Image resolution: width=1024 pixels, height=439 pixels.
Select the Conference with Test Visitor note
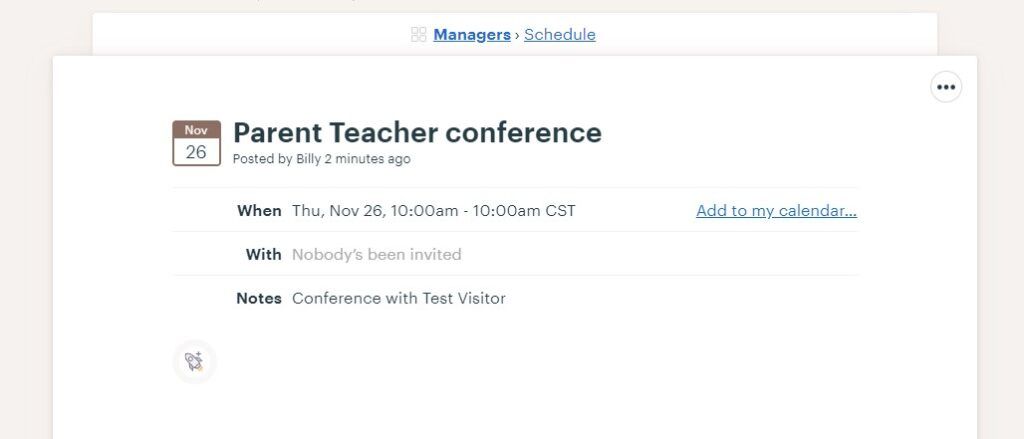399,299
